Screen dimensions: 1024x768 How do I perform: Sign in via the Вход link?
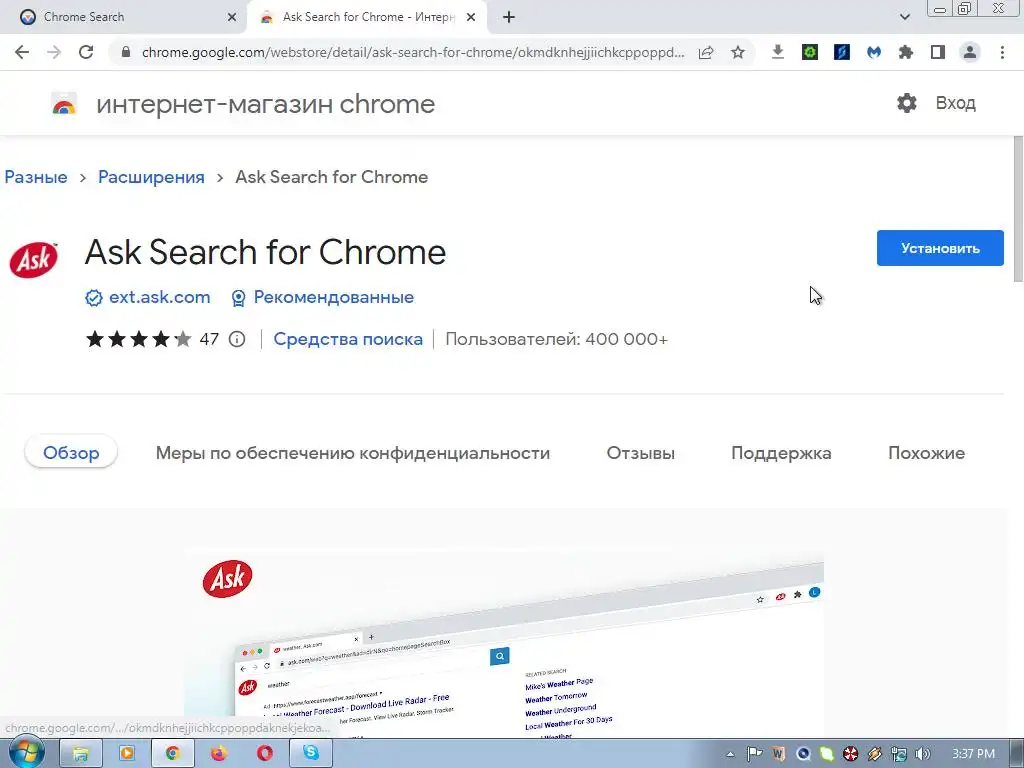[x=955, y=103]
